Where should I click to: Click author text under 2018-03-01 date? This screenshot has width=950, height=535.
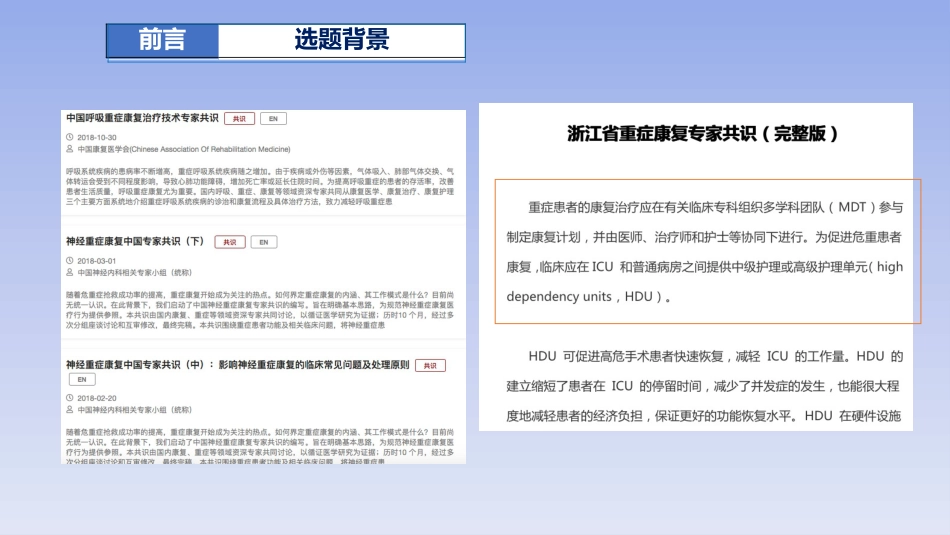135,273
